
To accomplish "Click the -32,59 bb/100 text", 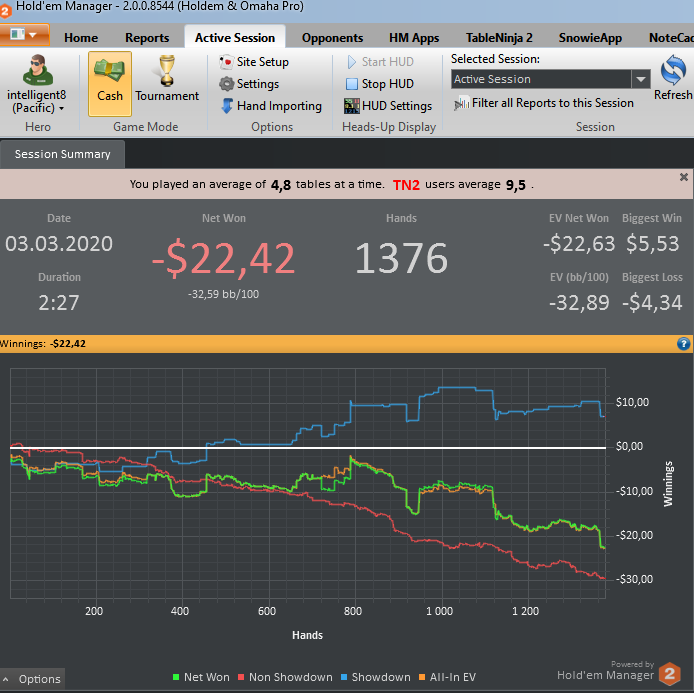I will pyautogui.click(x=224, y=294).
